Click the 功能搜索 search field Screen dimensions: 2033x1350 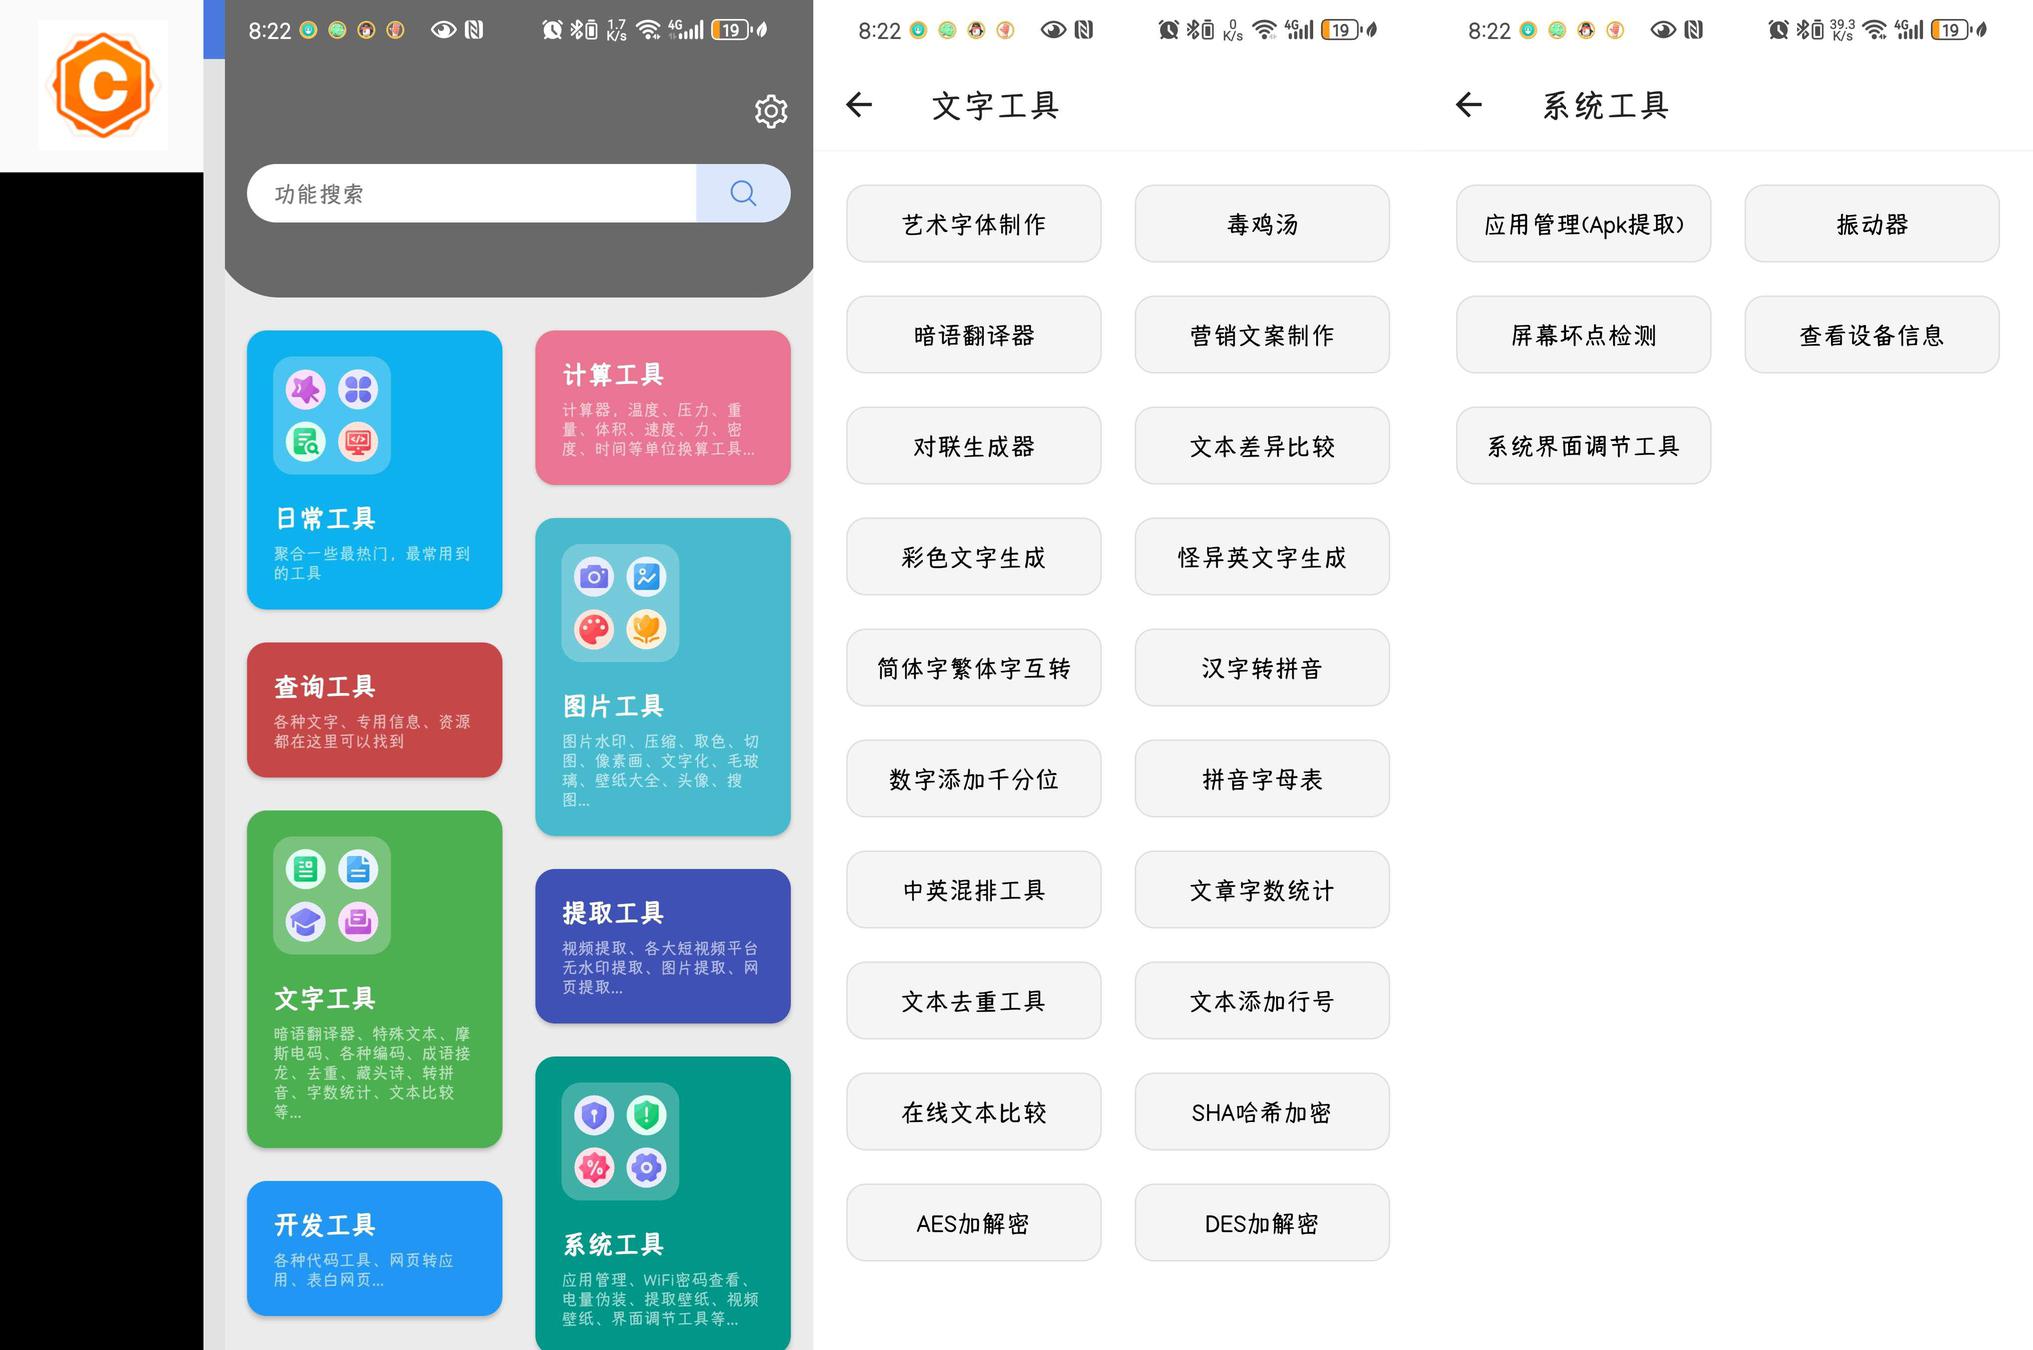(470, 193)
